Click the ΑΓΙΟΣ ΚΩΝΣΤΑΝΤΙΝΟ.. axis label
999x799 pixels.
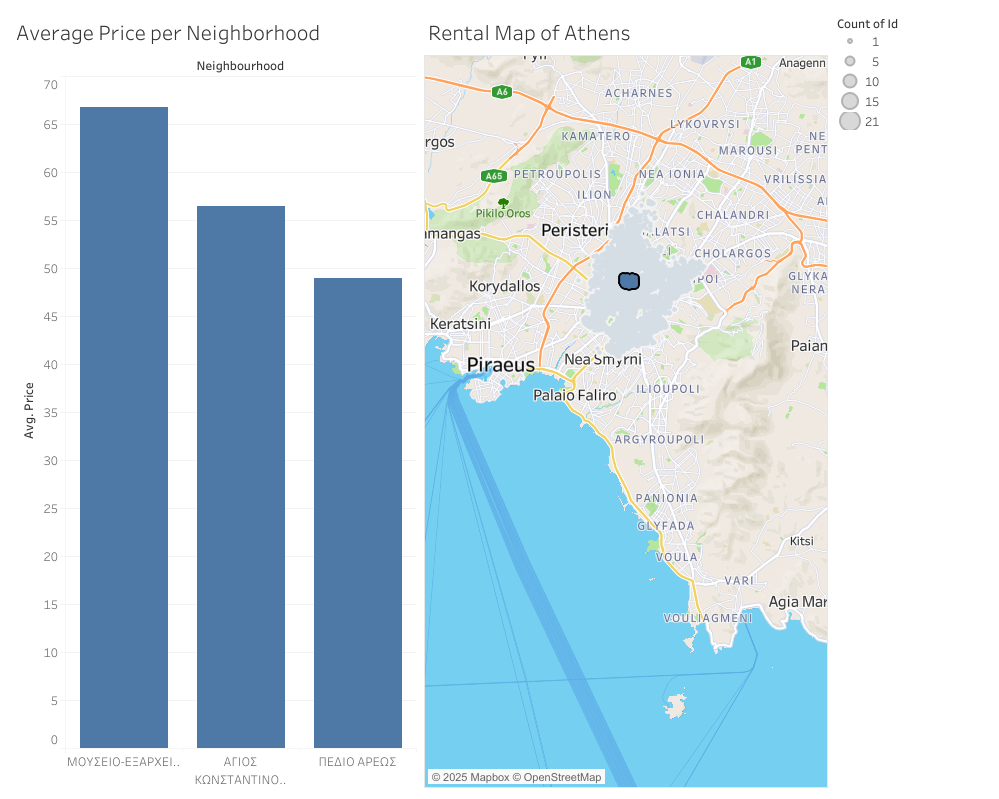[240, 771]
